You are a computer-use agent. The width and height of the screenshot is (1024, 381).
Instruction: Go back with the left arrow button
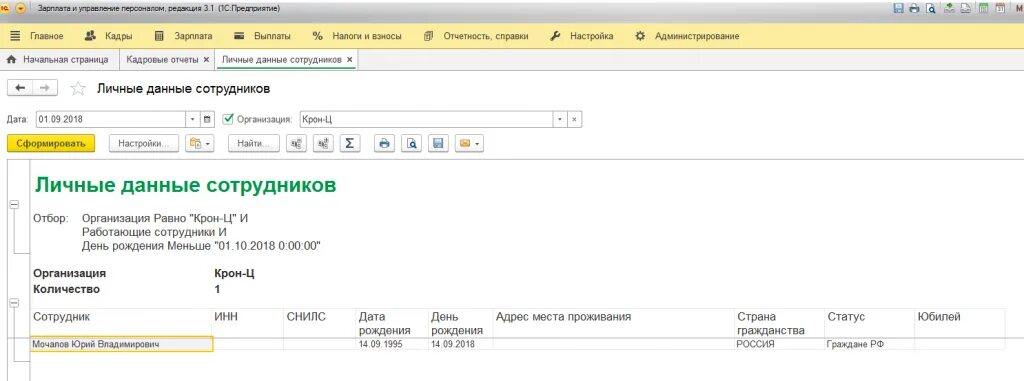(x=20, y=88)
